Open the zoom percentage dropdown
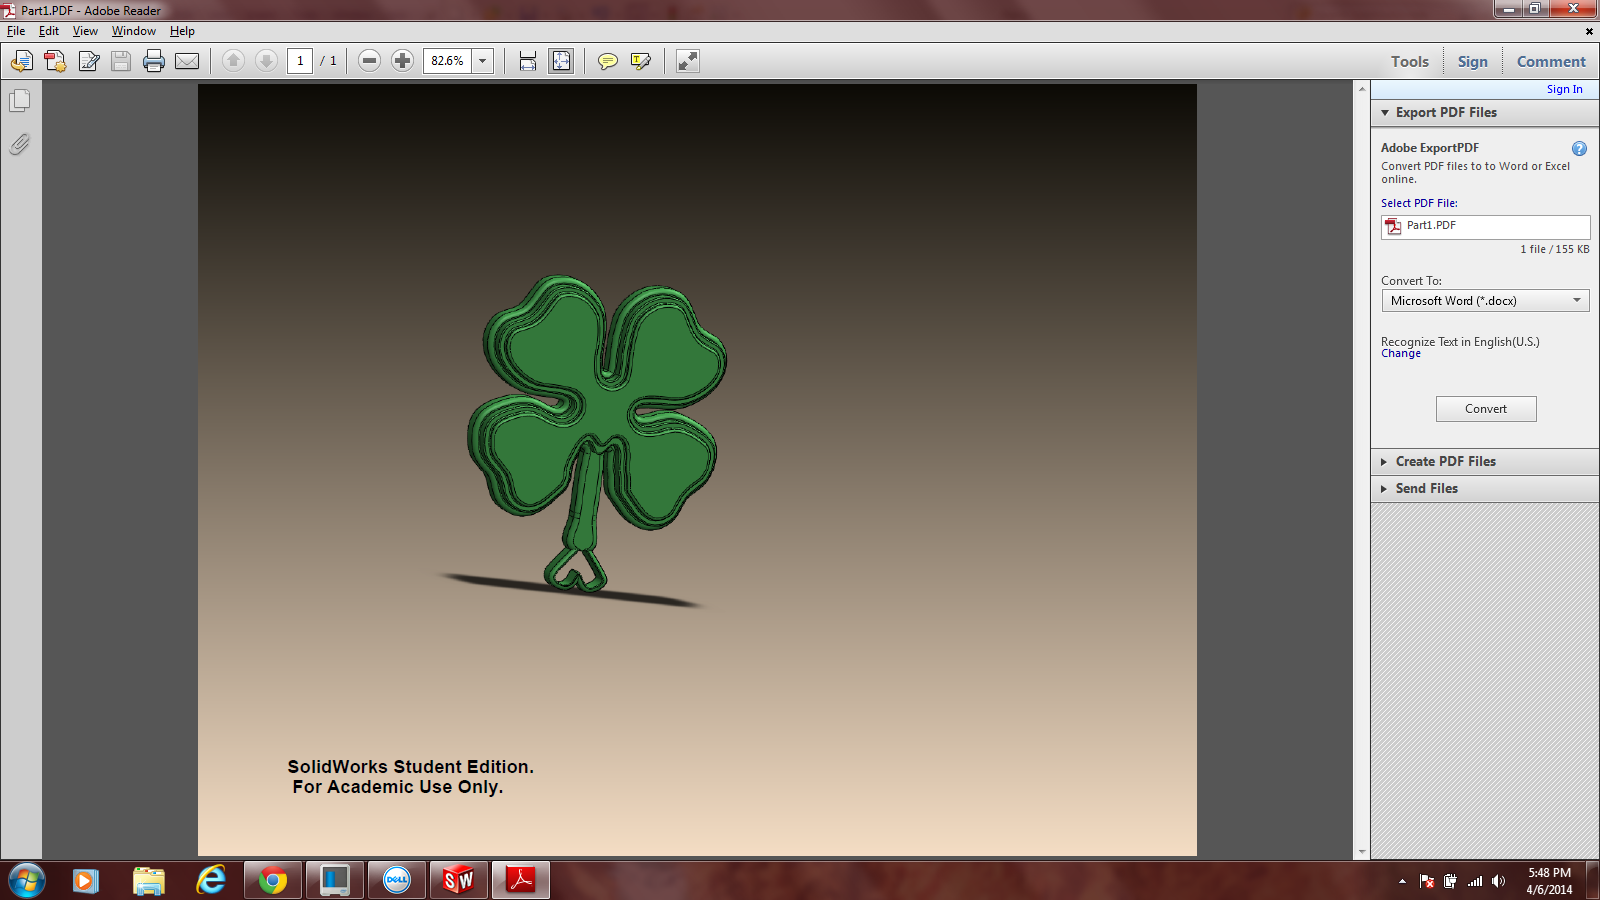This screenshot has width=1600, height=900. pos(483,61)
